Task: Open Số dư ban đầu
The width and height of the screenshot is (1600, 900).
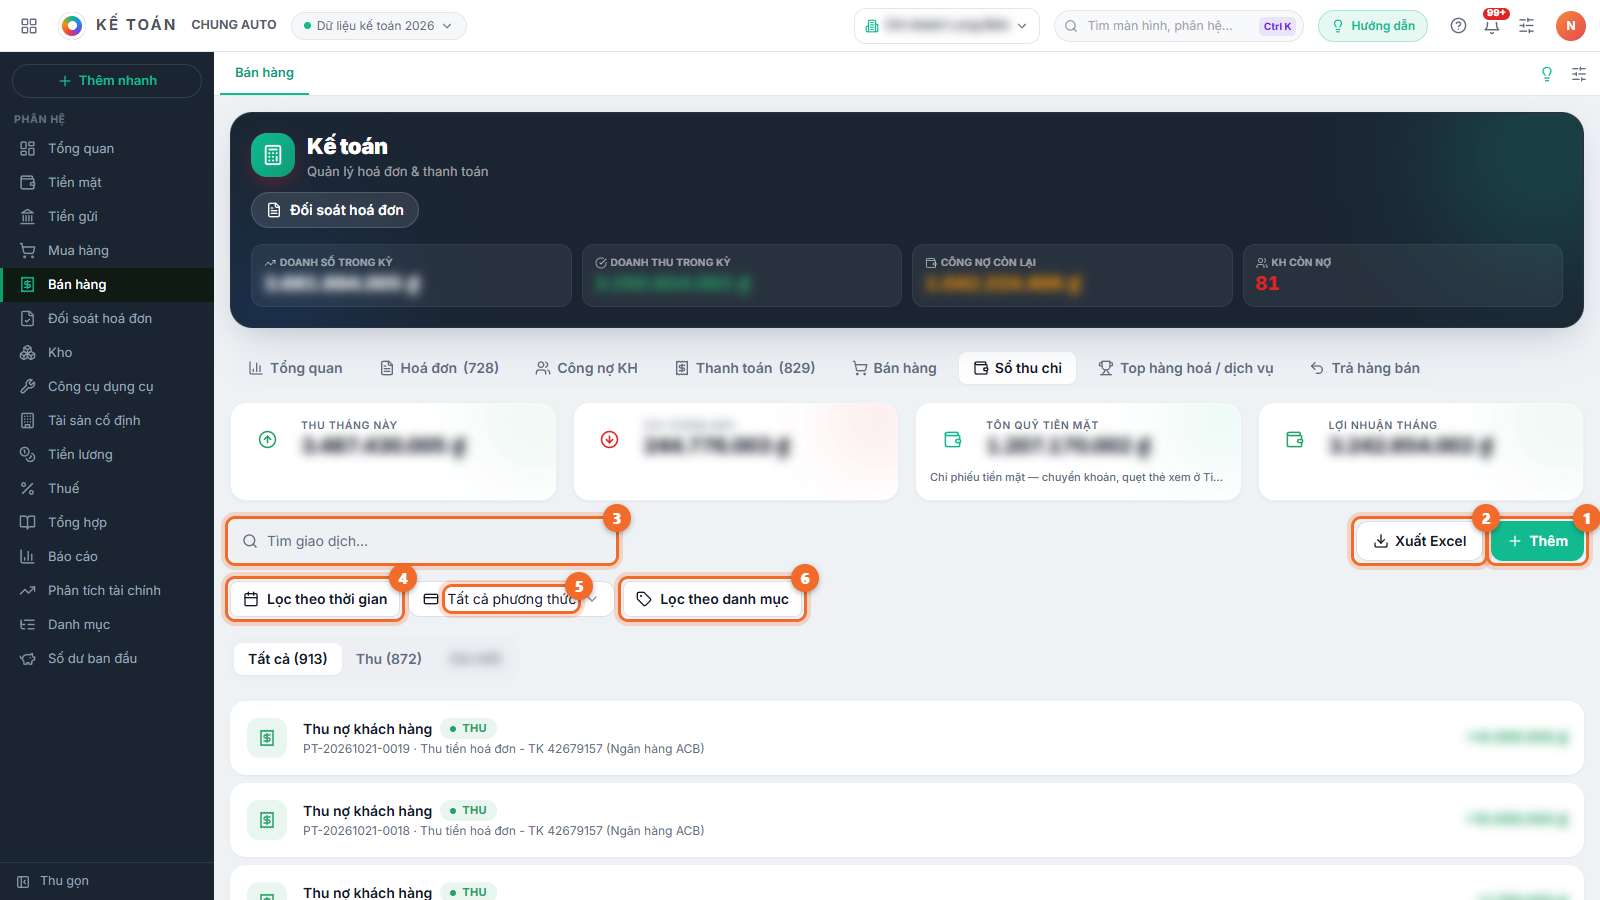Action: click(x=107, y=658)
